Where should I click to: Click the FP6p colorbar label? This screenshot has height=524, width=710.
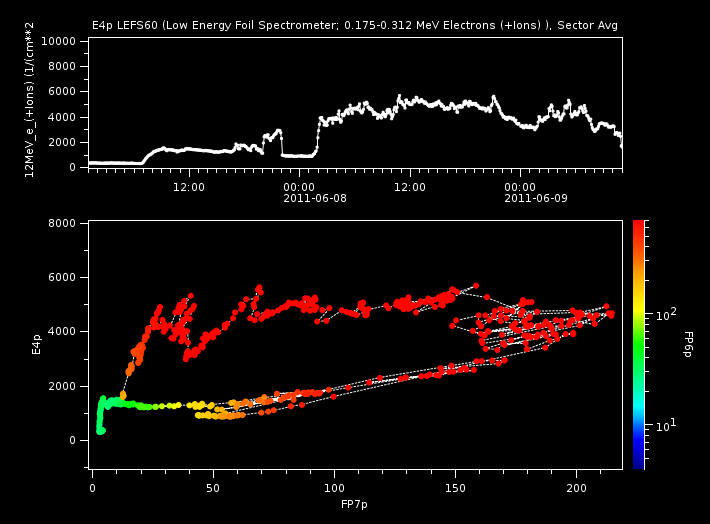click(690, 344)
